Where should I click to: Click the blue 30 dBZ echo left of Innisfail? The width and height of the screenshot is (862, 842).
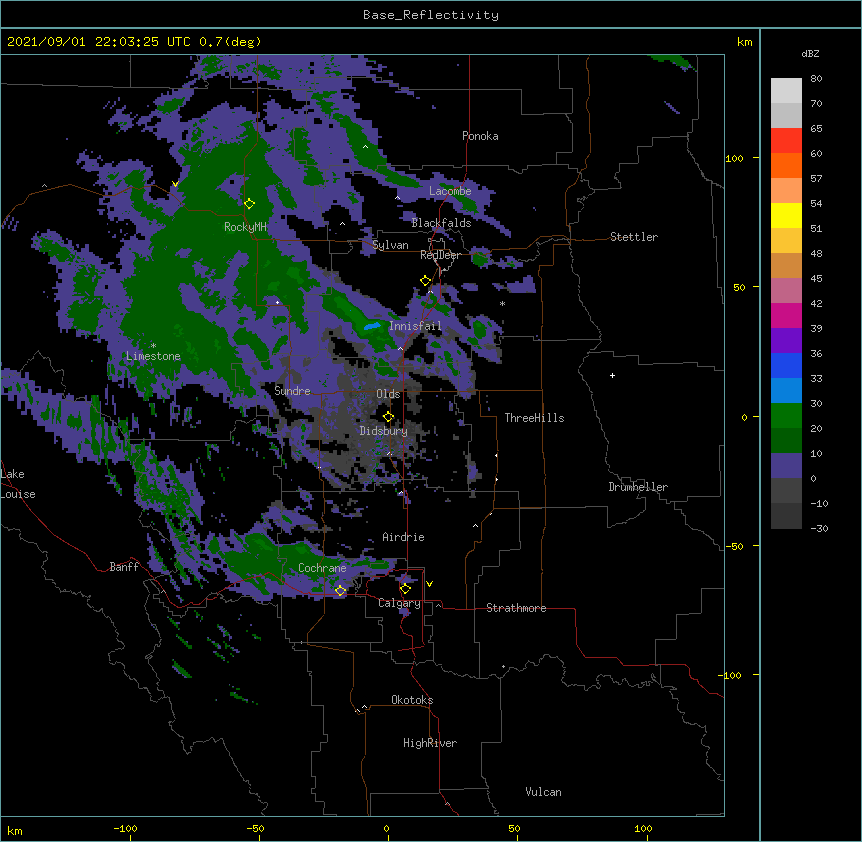tap(372, 326)
